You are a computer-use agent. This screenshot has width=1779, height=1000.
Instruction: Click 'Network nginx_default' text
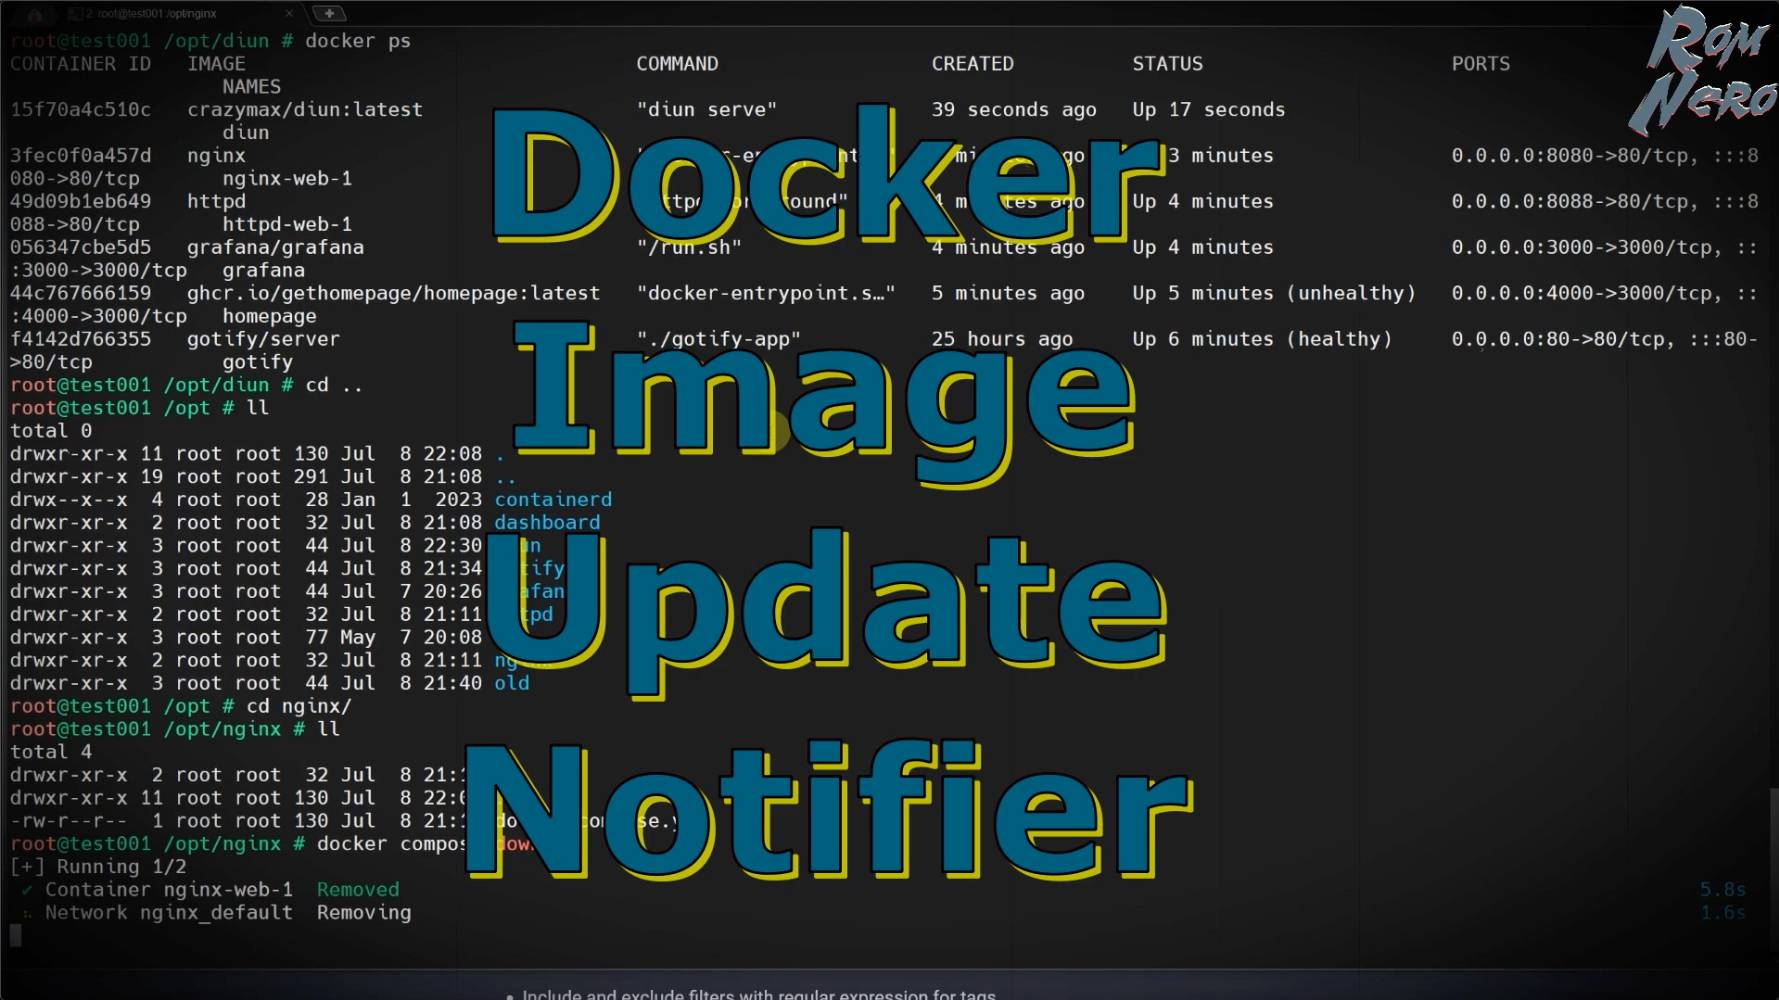point(169,913)
